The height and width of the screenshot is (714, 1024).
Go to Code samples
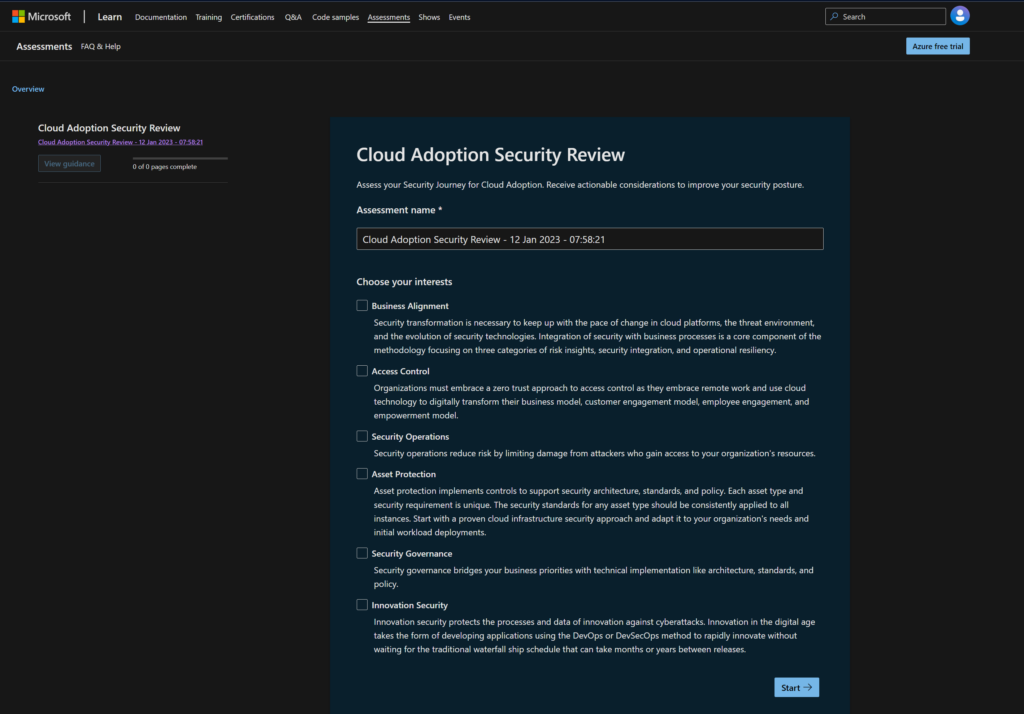pyautogui.click(x=334, y=17)
